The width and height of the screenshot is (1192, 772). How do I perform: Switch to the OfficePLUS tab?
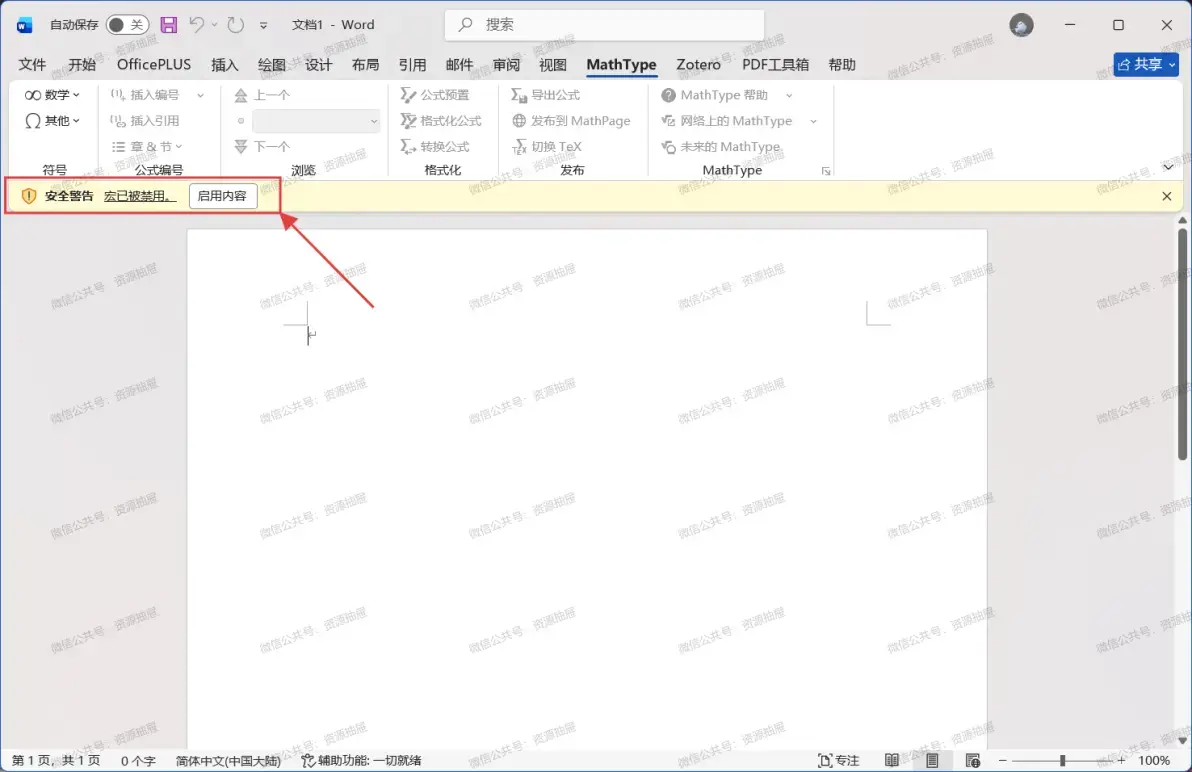(x=154, y=65)
